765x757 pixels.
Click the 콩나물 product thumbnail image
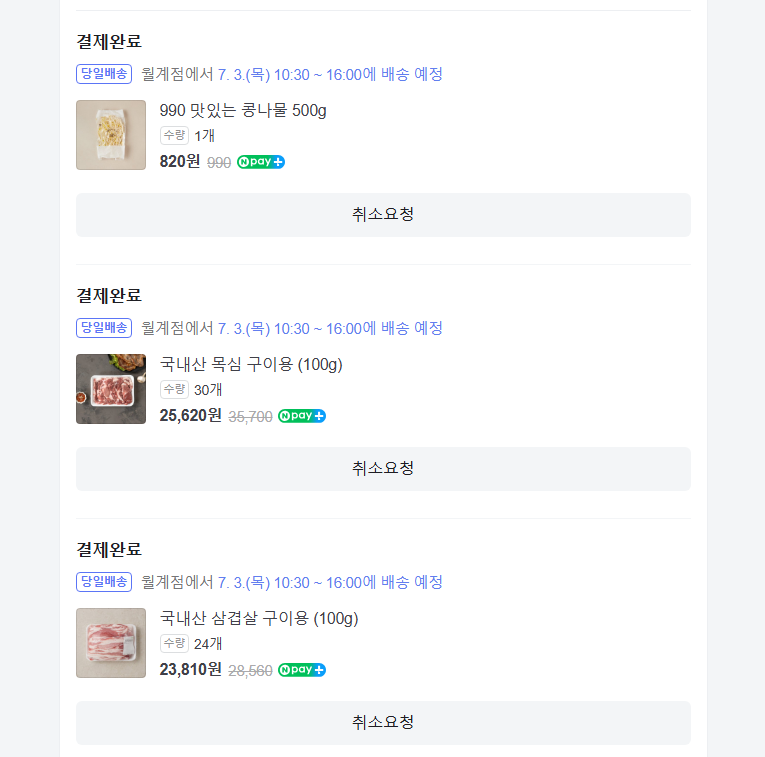click(x=111, y=135)
